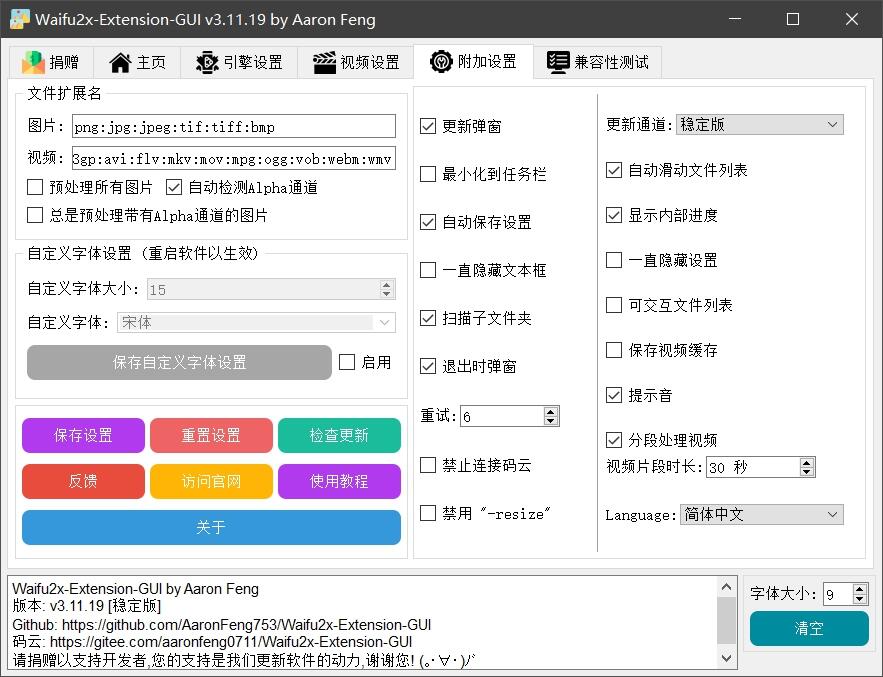Viewport: 883px width, 677px height.
Task: Switch to the 视频设置 tab
Action: [356, 62]
